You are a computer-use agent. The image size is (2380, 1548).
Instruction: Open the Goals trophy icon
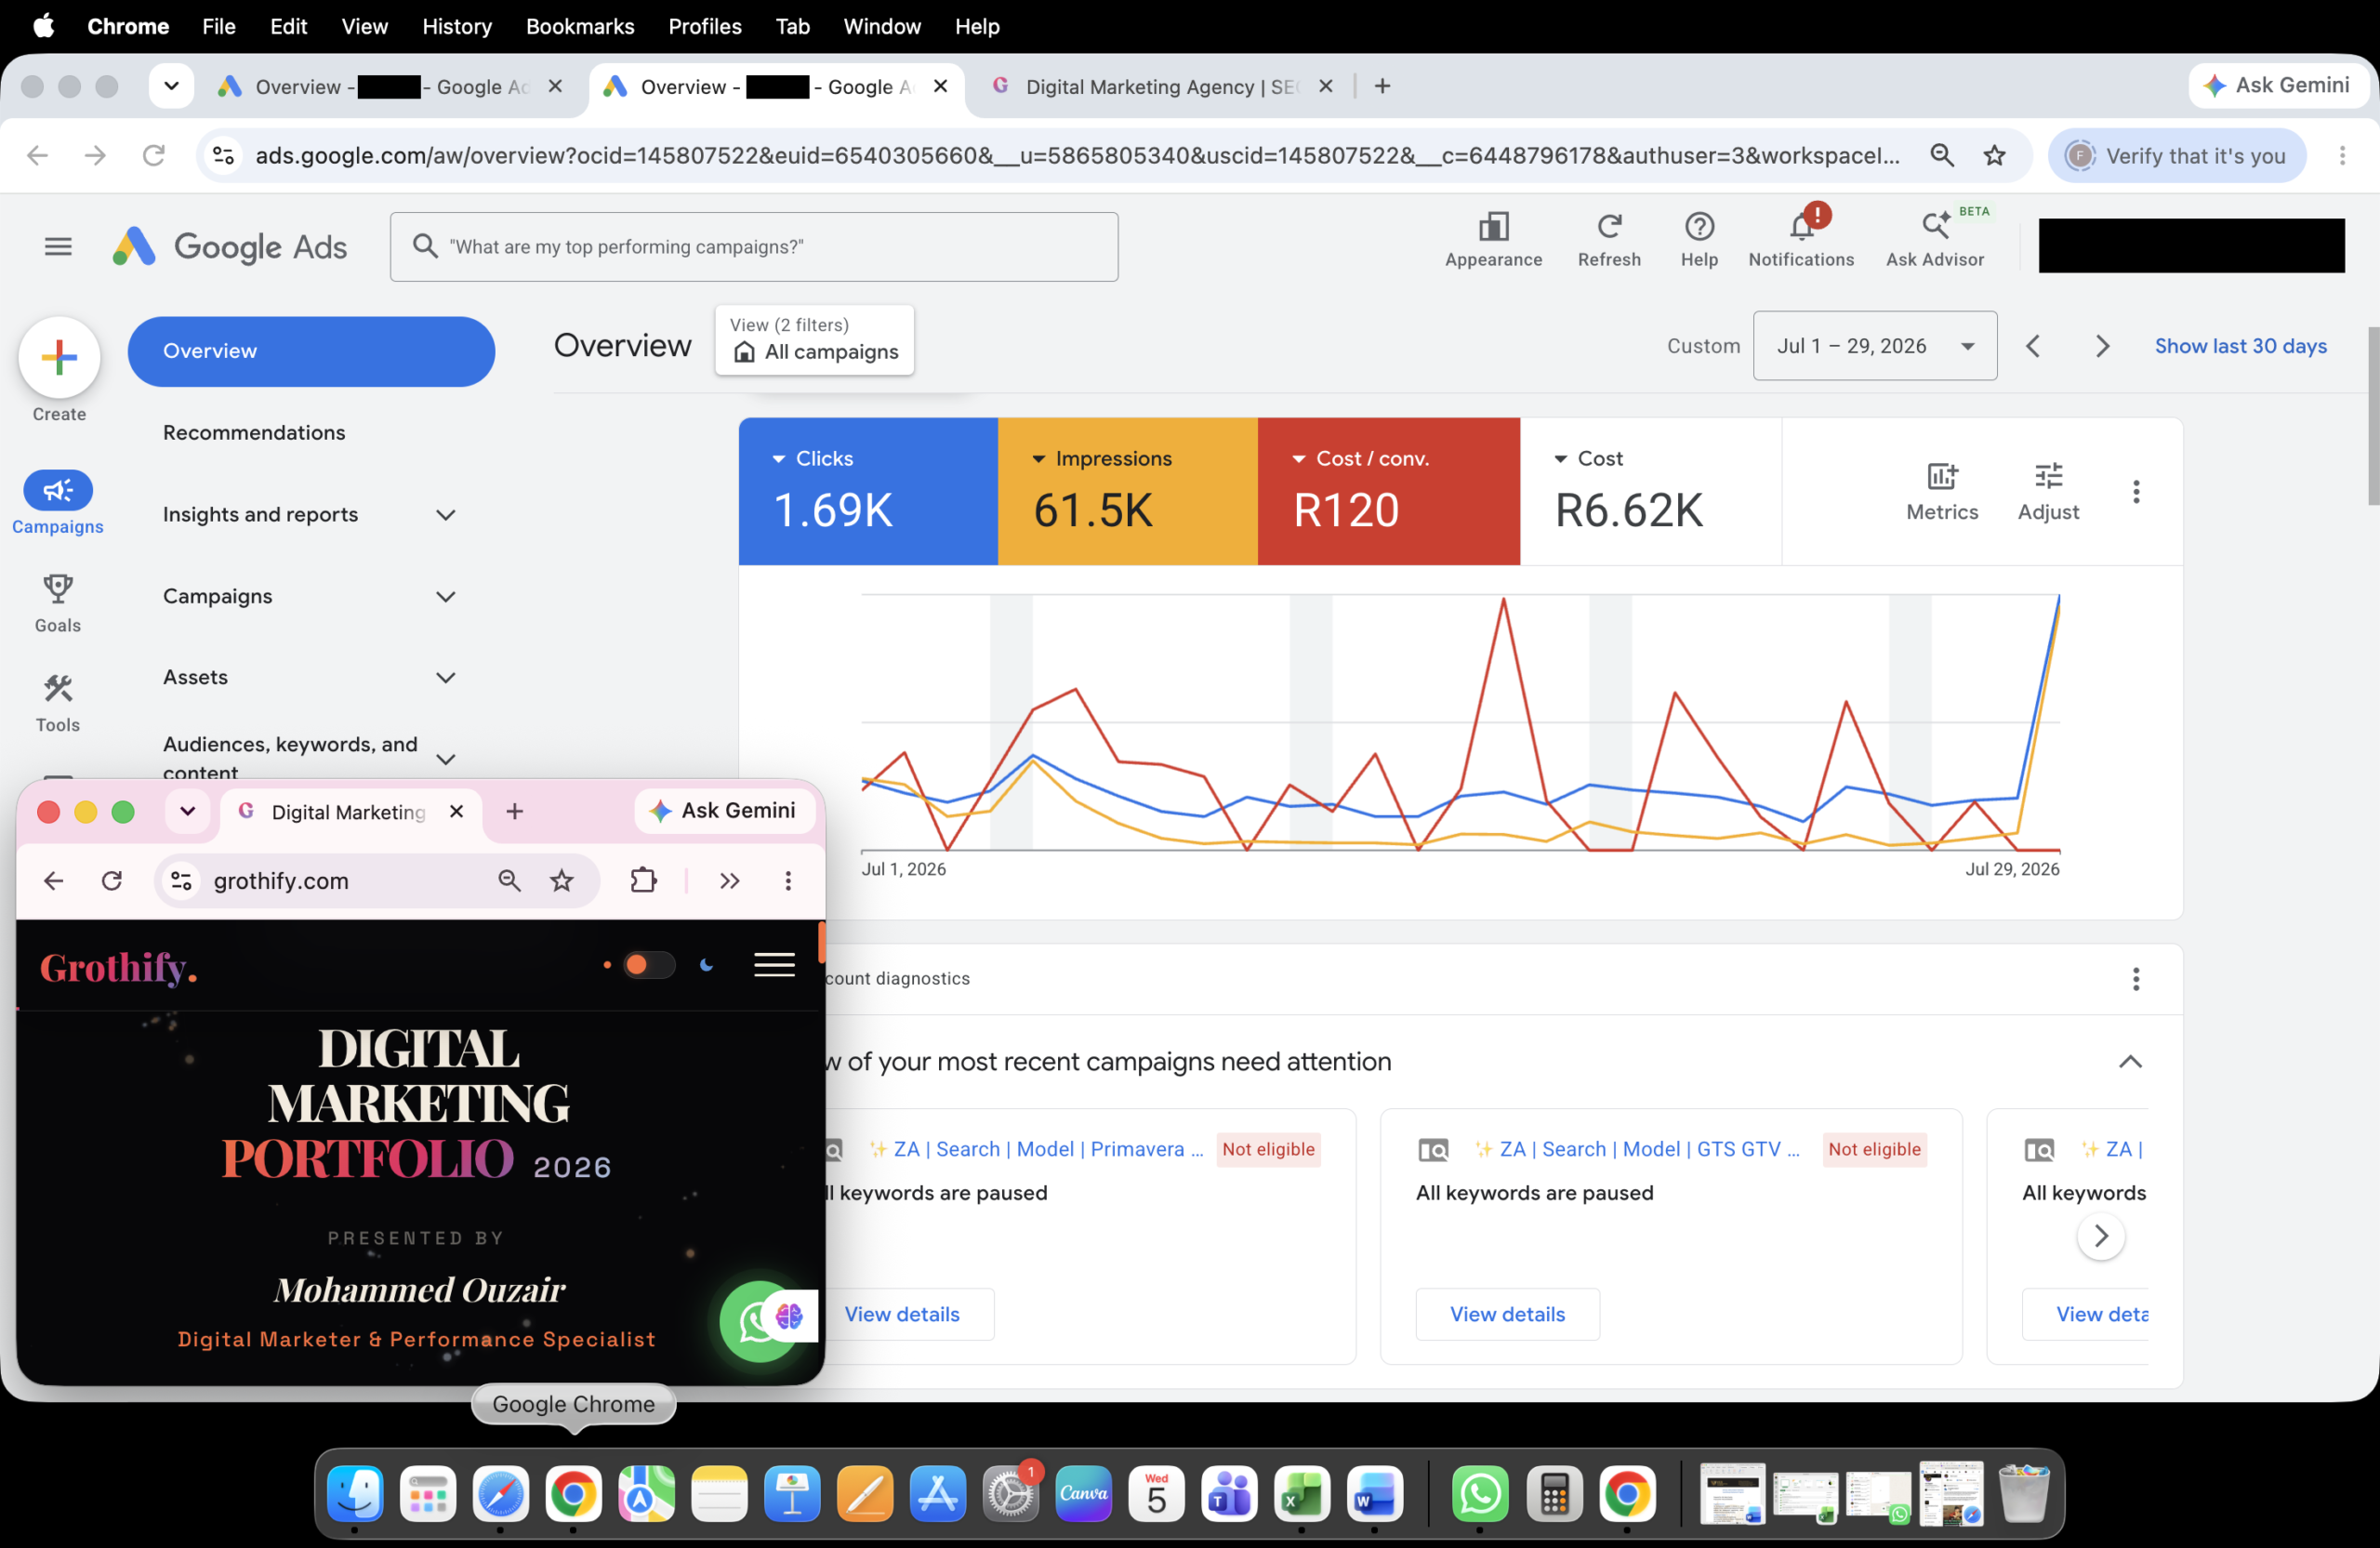58,589
